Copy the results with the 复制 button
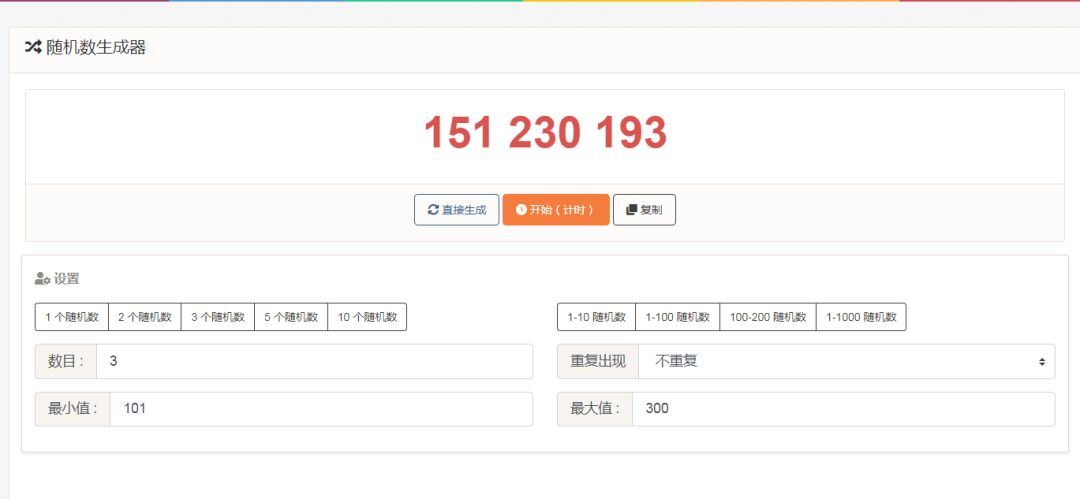This screenshot has height=499, width=1080. pyautogui.click(x=644, y=210)
